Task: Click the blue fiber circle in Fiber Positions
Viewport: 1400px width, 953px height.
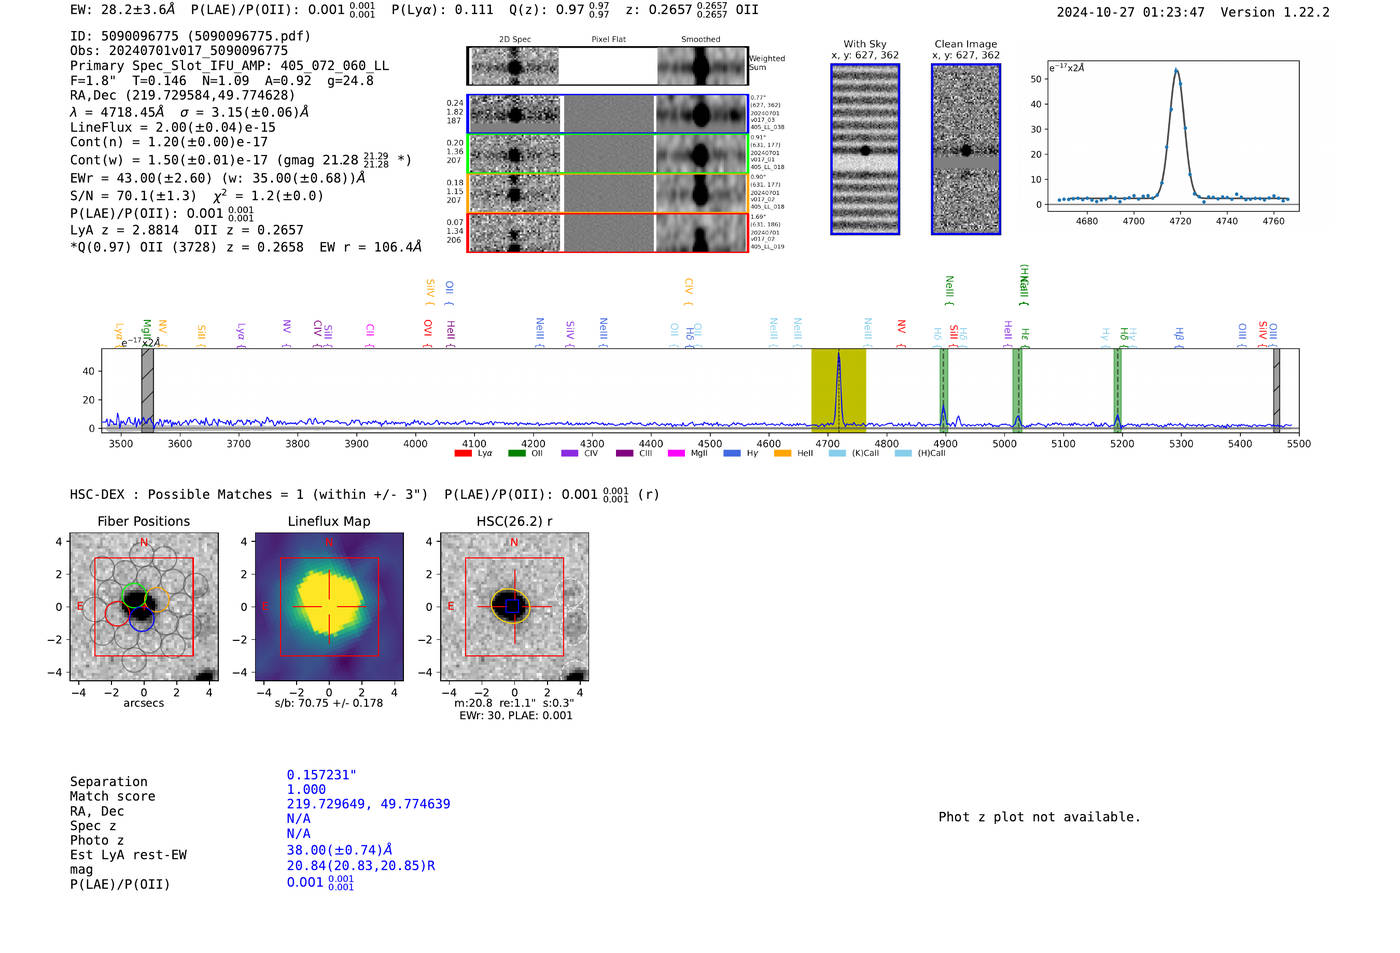Action: (x=141, y=619)
